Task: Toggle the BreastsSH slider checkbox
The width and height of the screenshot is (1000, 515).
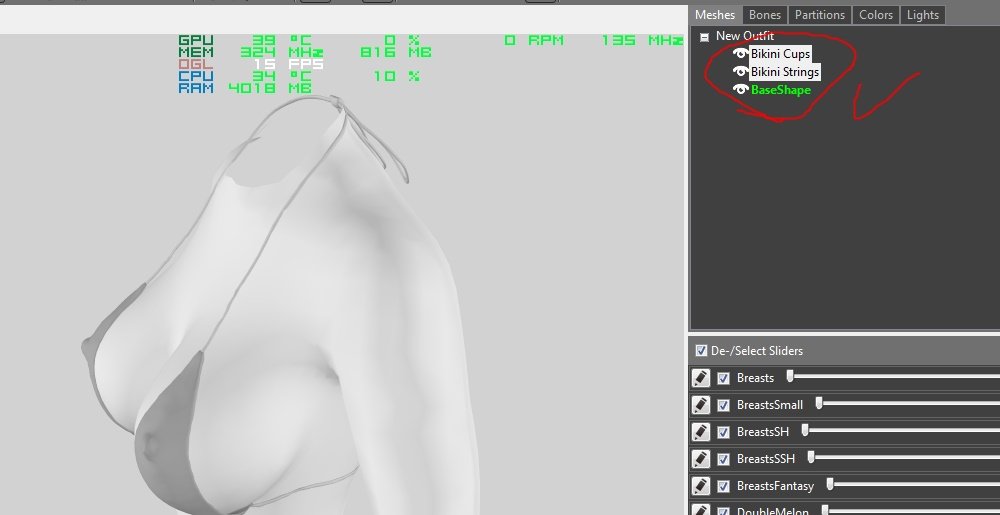Action: click(x=723, y=432)
